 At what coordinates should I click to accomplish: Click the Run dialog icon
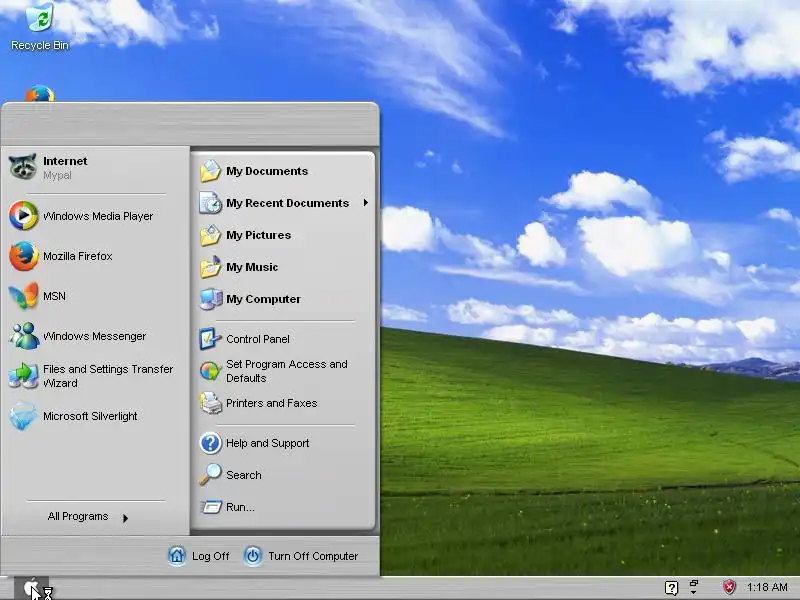[211, 507]
